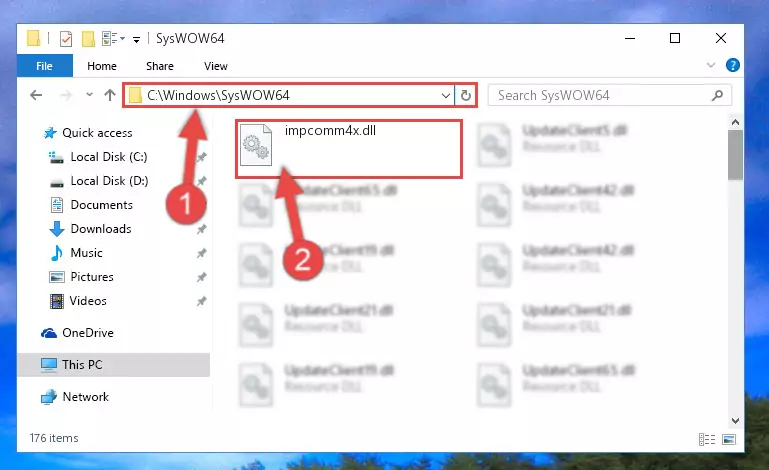Open the Help question mark icon

coord(733,65)
